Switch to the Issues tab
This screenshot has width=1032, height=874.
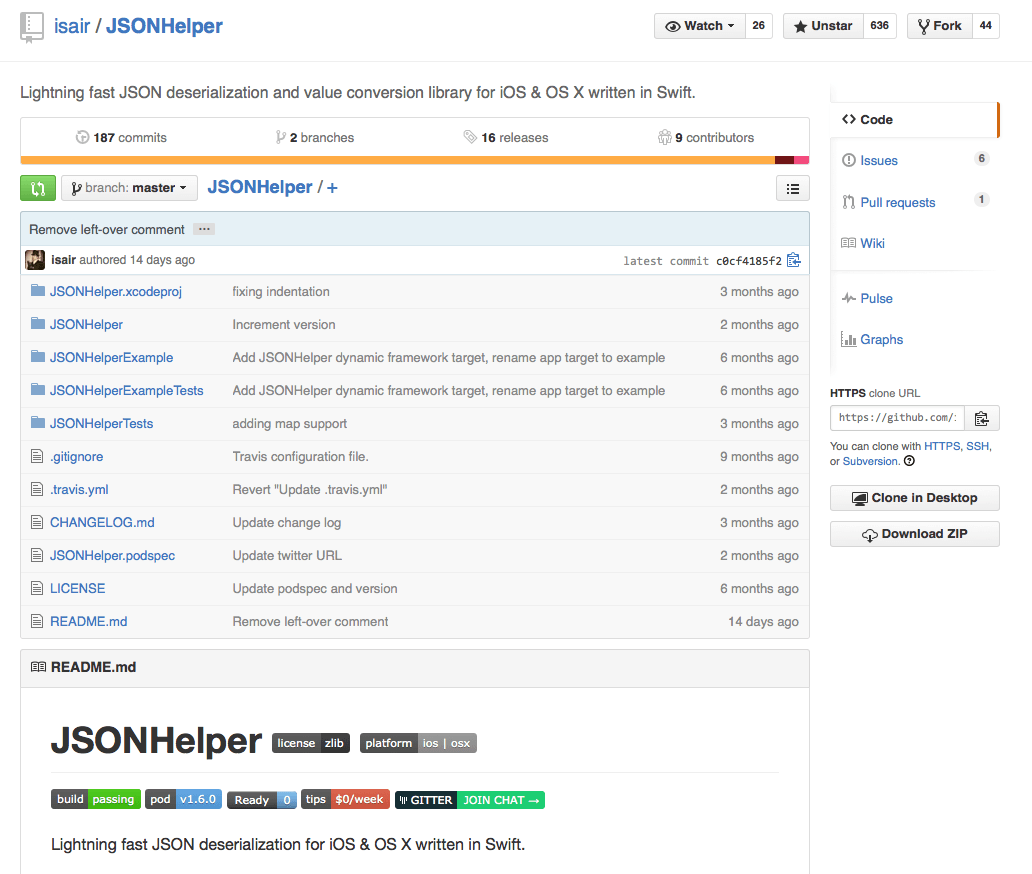(879, 160)
